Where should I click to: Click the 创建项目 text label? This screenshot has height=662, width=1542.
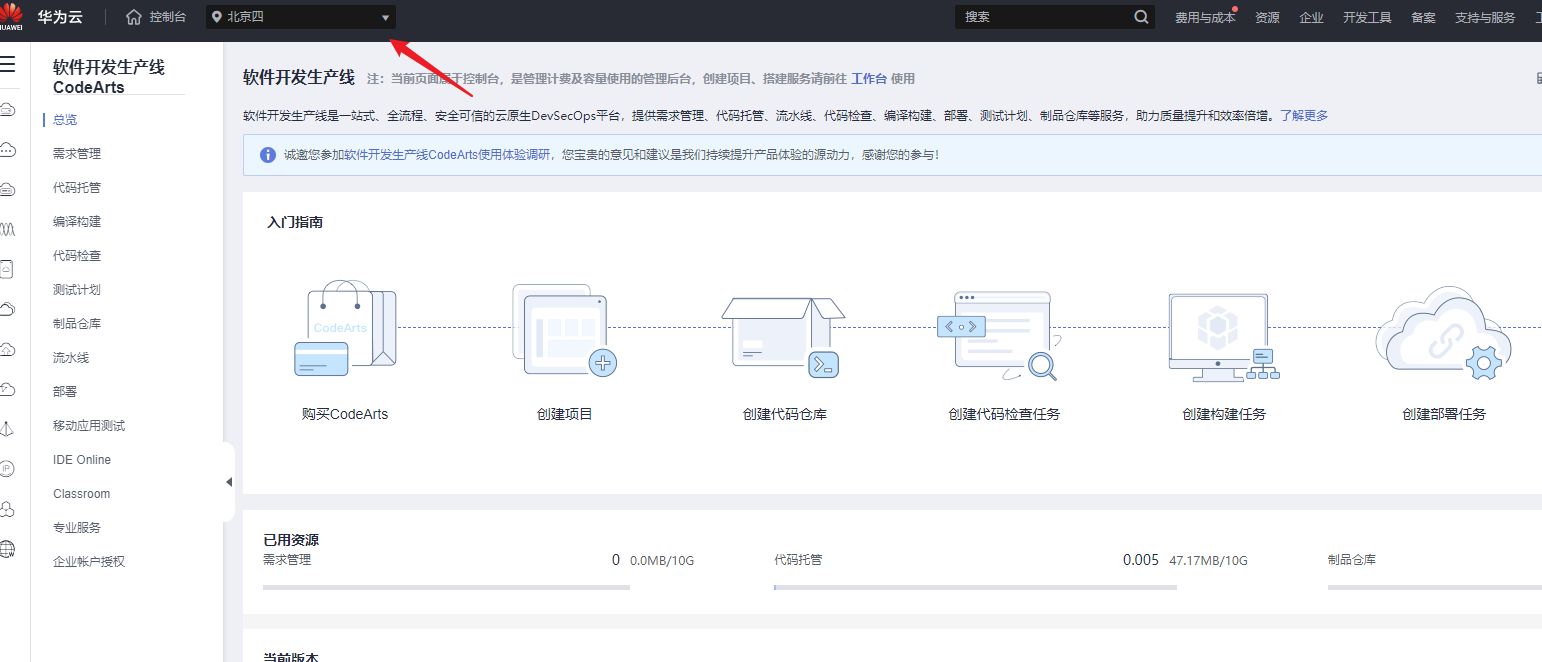(x=565, y=414)
